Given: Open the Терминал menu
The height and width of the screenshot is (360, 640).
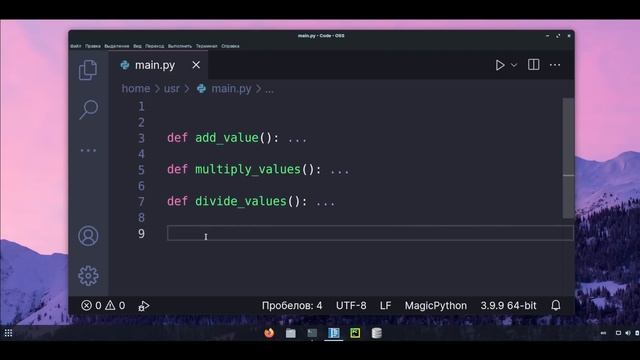Looking at the screenshot, I should (x=206, y=46).
